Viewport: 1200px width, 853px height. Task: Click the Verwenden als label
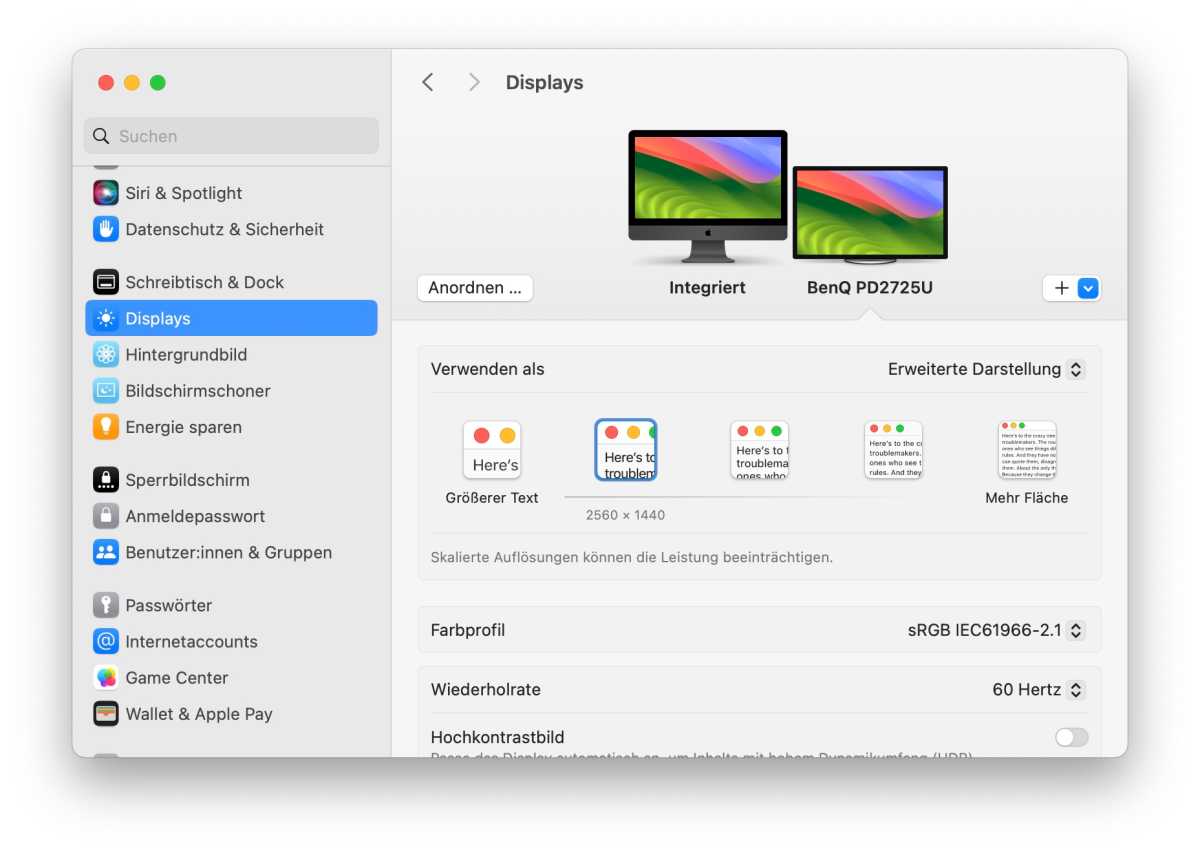(x=488, y=369)
